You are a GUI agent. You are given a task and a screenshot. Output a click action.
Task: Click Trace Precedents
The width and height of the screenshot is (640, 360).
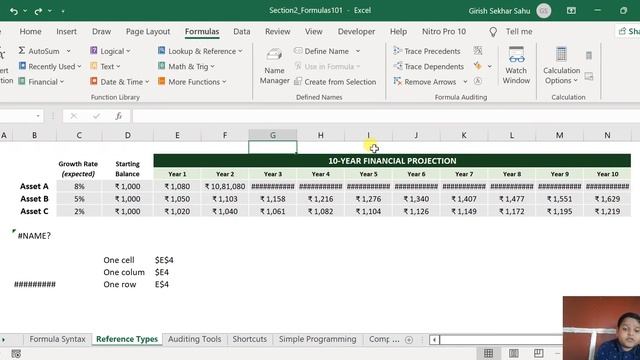[427, 51]
